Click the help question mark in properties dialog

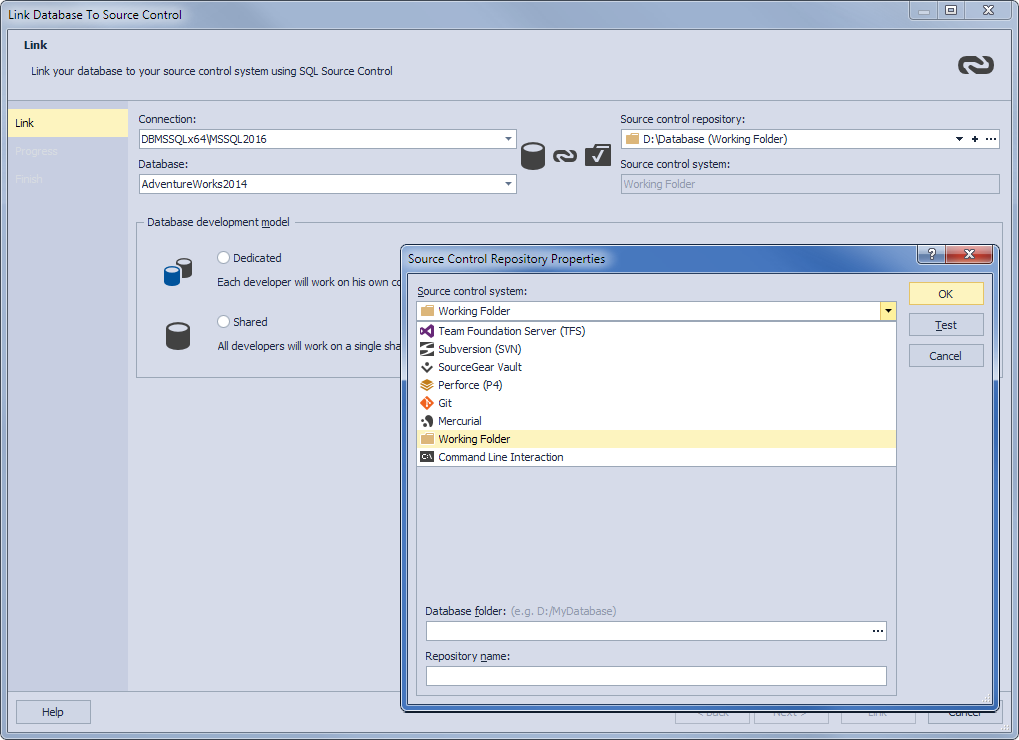pos(931,254)
